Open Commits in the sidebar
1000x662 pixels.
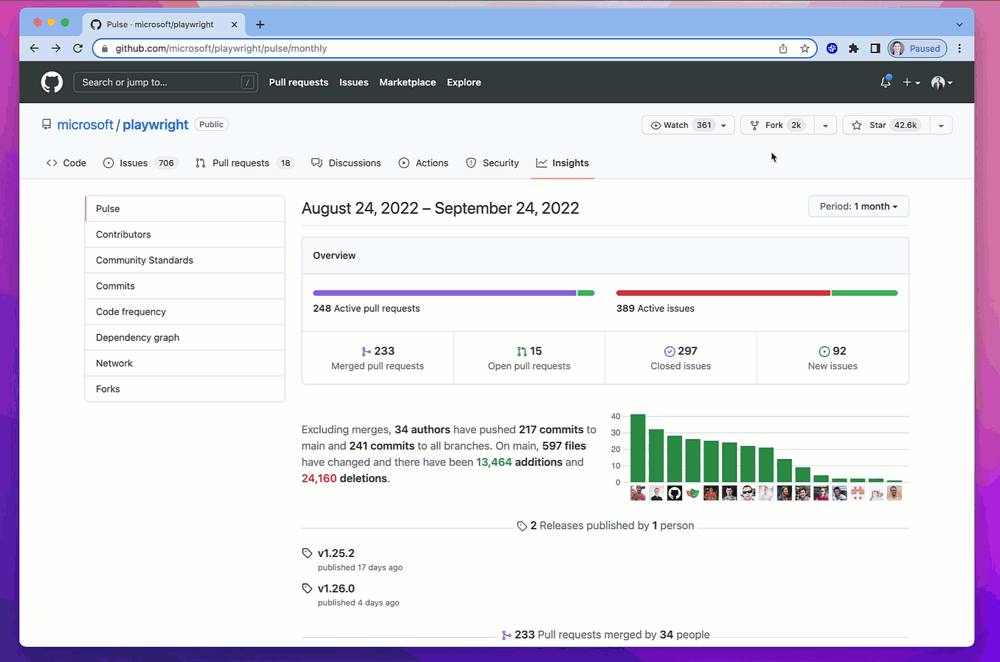185,286
